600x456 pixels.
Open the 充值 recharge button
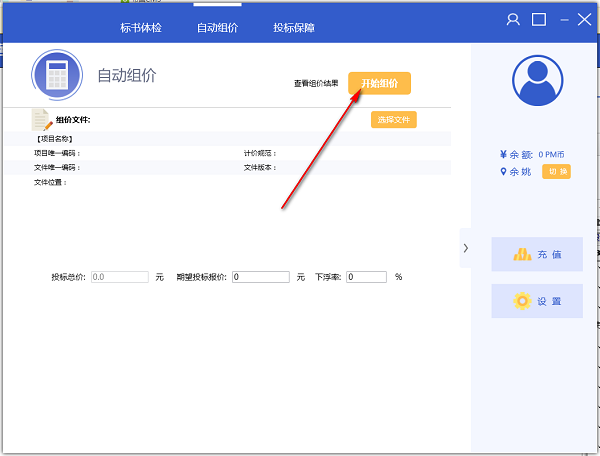pos(537,254)
